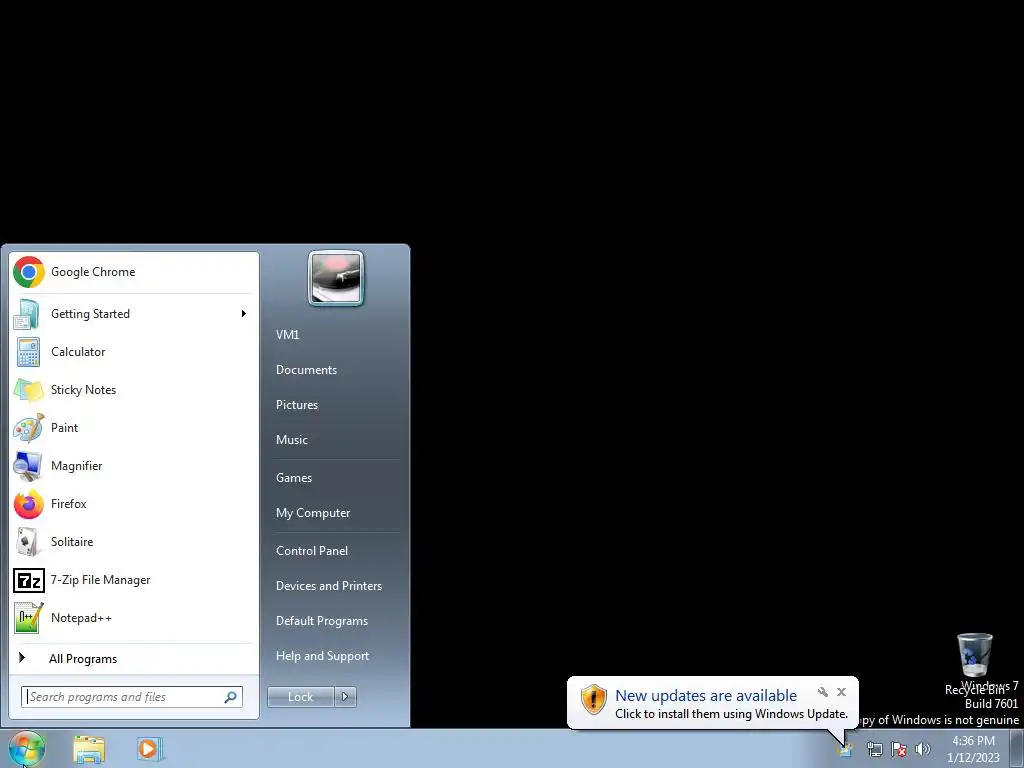This screenshot has height=768, width=1024.
Task: Select 'Notepad++' label text
Action: pos(81,618)
